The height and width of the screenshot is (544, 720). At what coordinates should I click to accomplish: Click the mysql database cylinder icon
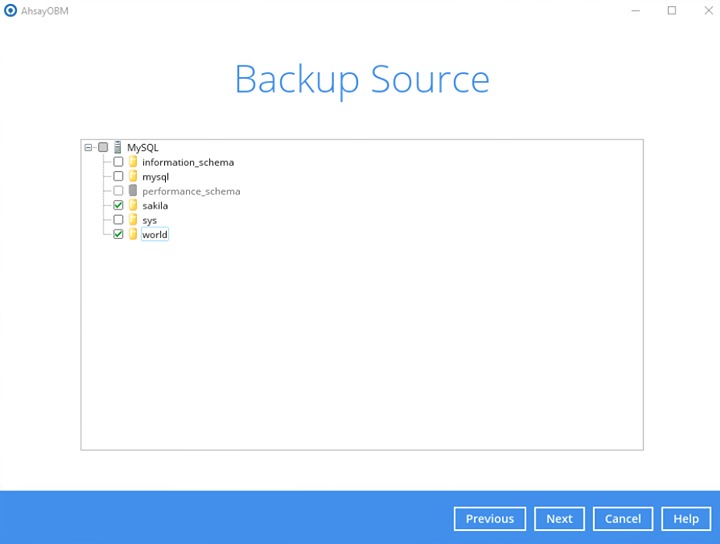[x=133, y=176]
